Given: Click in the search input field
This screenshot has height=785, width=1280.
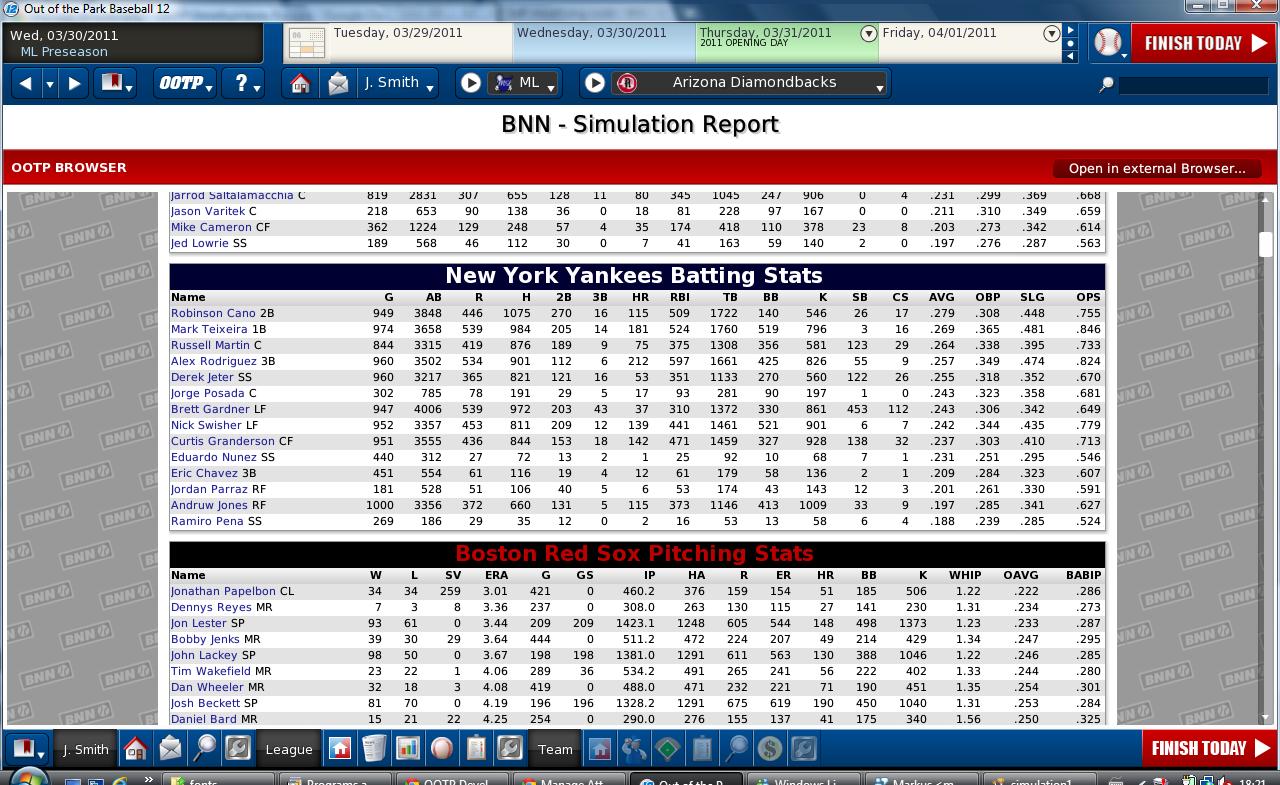Looking at the screenshot, I should tap(1192, 85).
